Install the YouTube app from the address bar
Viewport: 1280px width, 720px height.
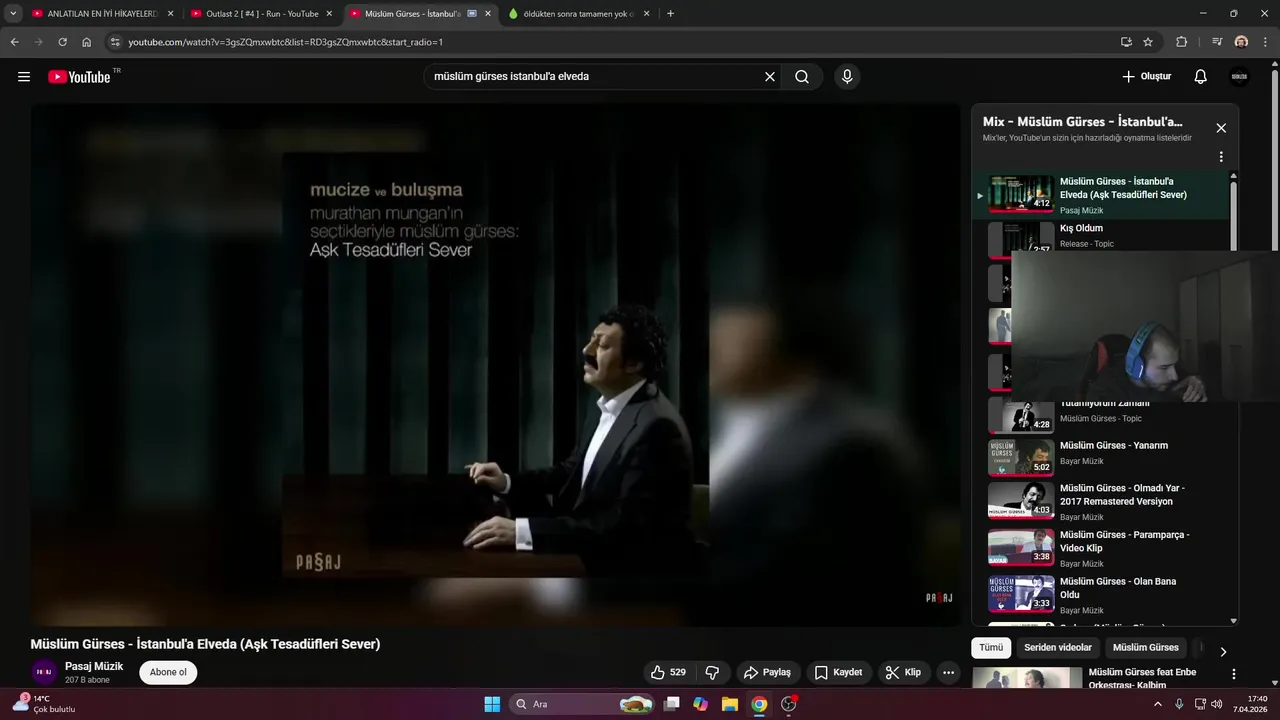[x=1126, y=42]
